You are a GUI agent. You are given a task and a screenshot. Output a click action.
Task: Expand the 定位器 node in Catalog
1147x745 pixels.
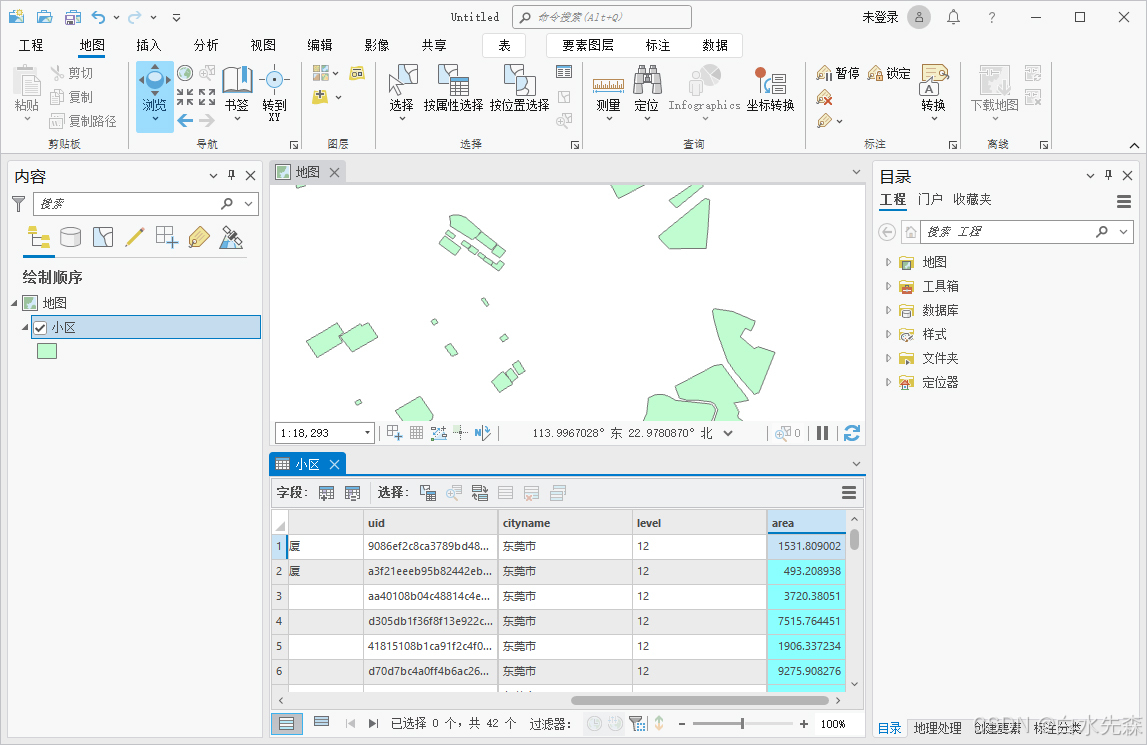(x=888, y=382)
